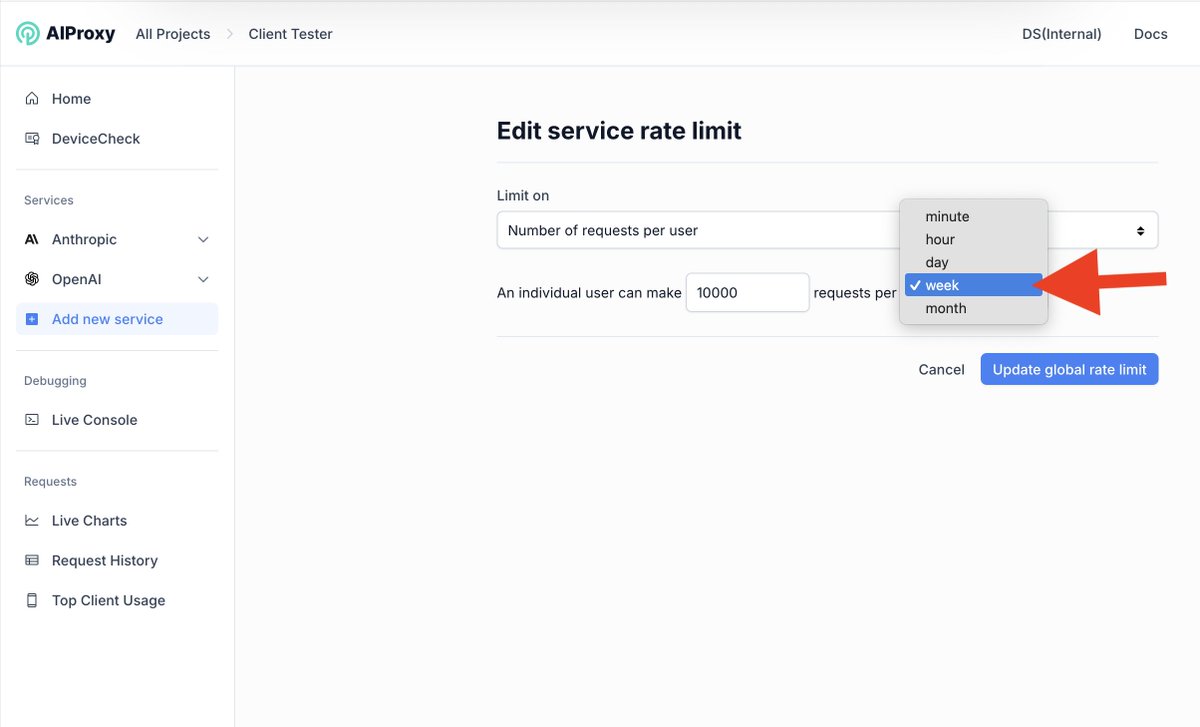Expand the Anthropic service chevron
This screenshot has width=1200, height=727.
(203, 240)
